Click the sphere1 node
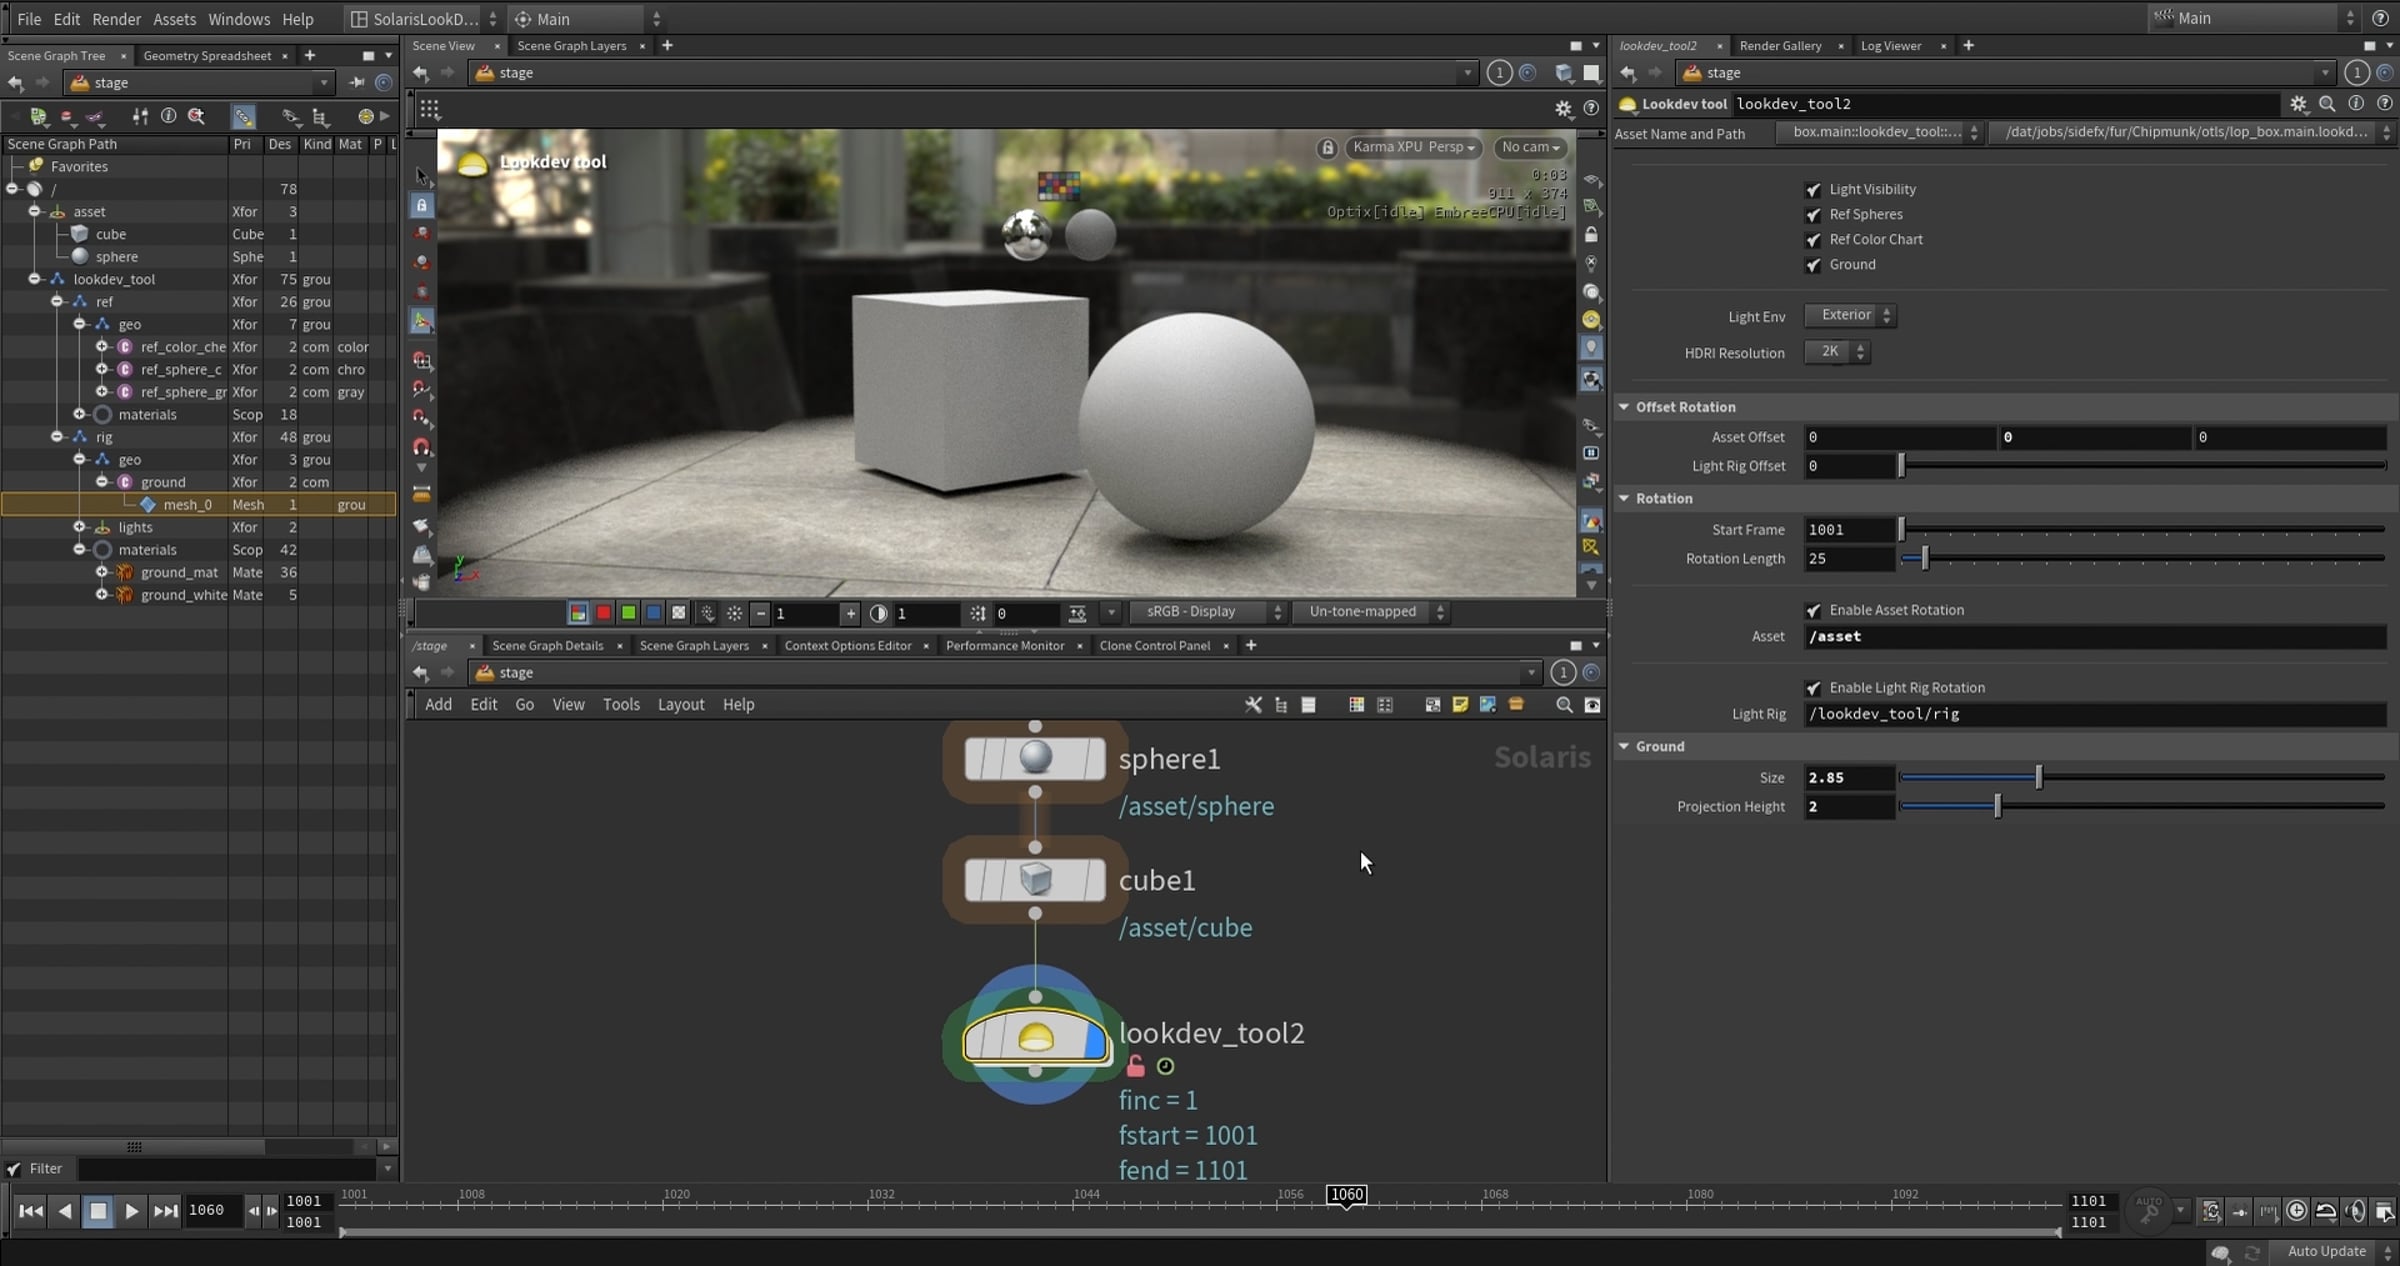 coord(1035,758)
